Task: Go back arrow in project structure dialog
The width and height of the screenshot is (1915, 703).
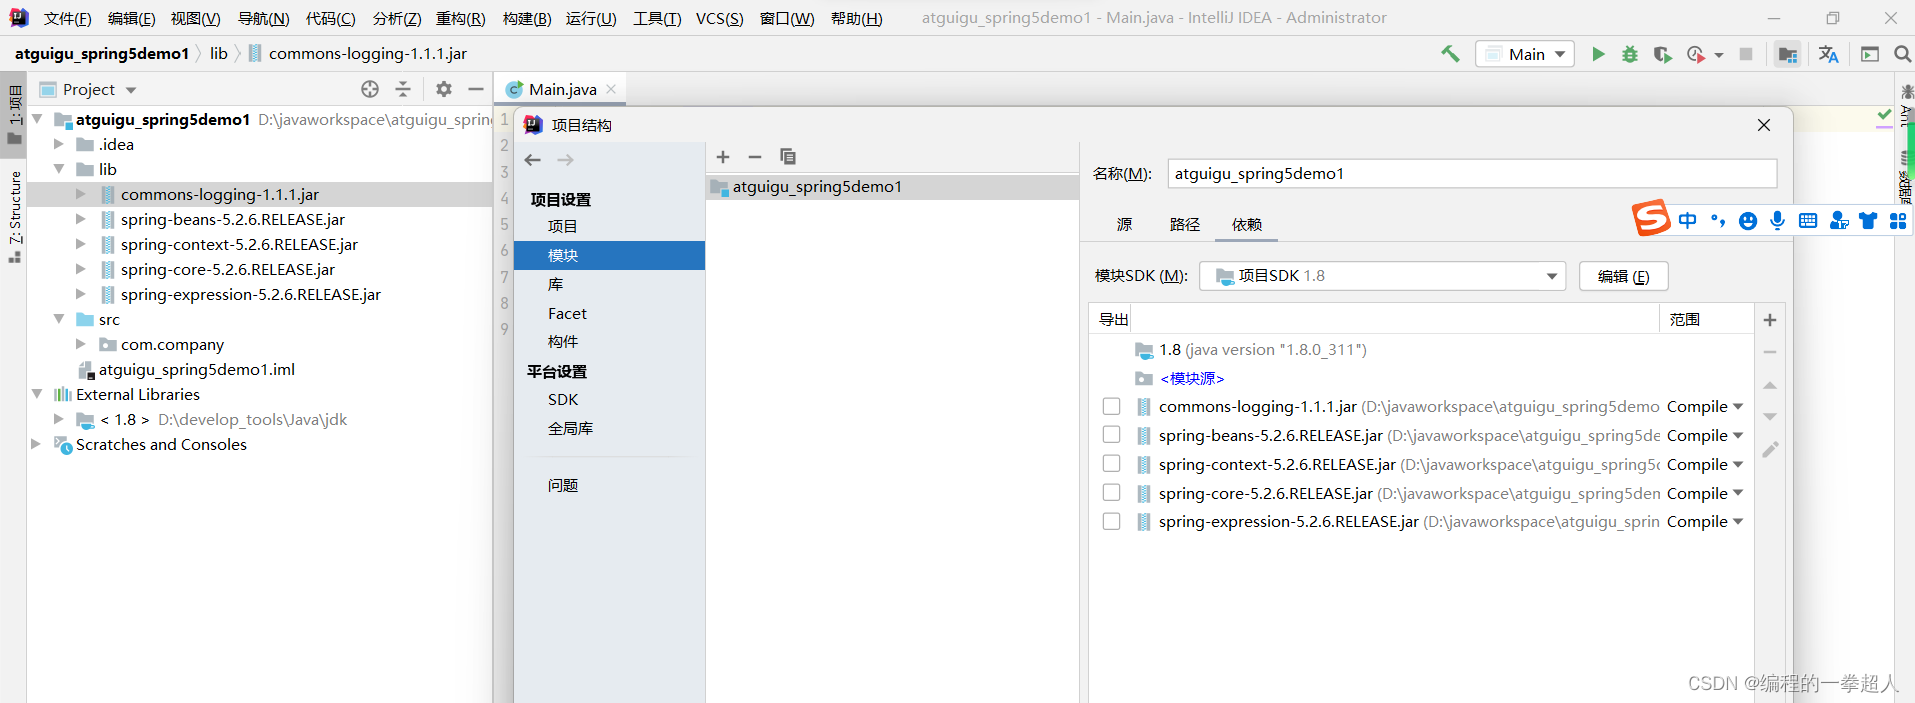Action: [533, 160]
